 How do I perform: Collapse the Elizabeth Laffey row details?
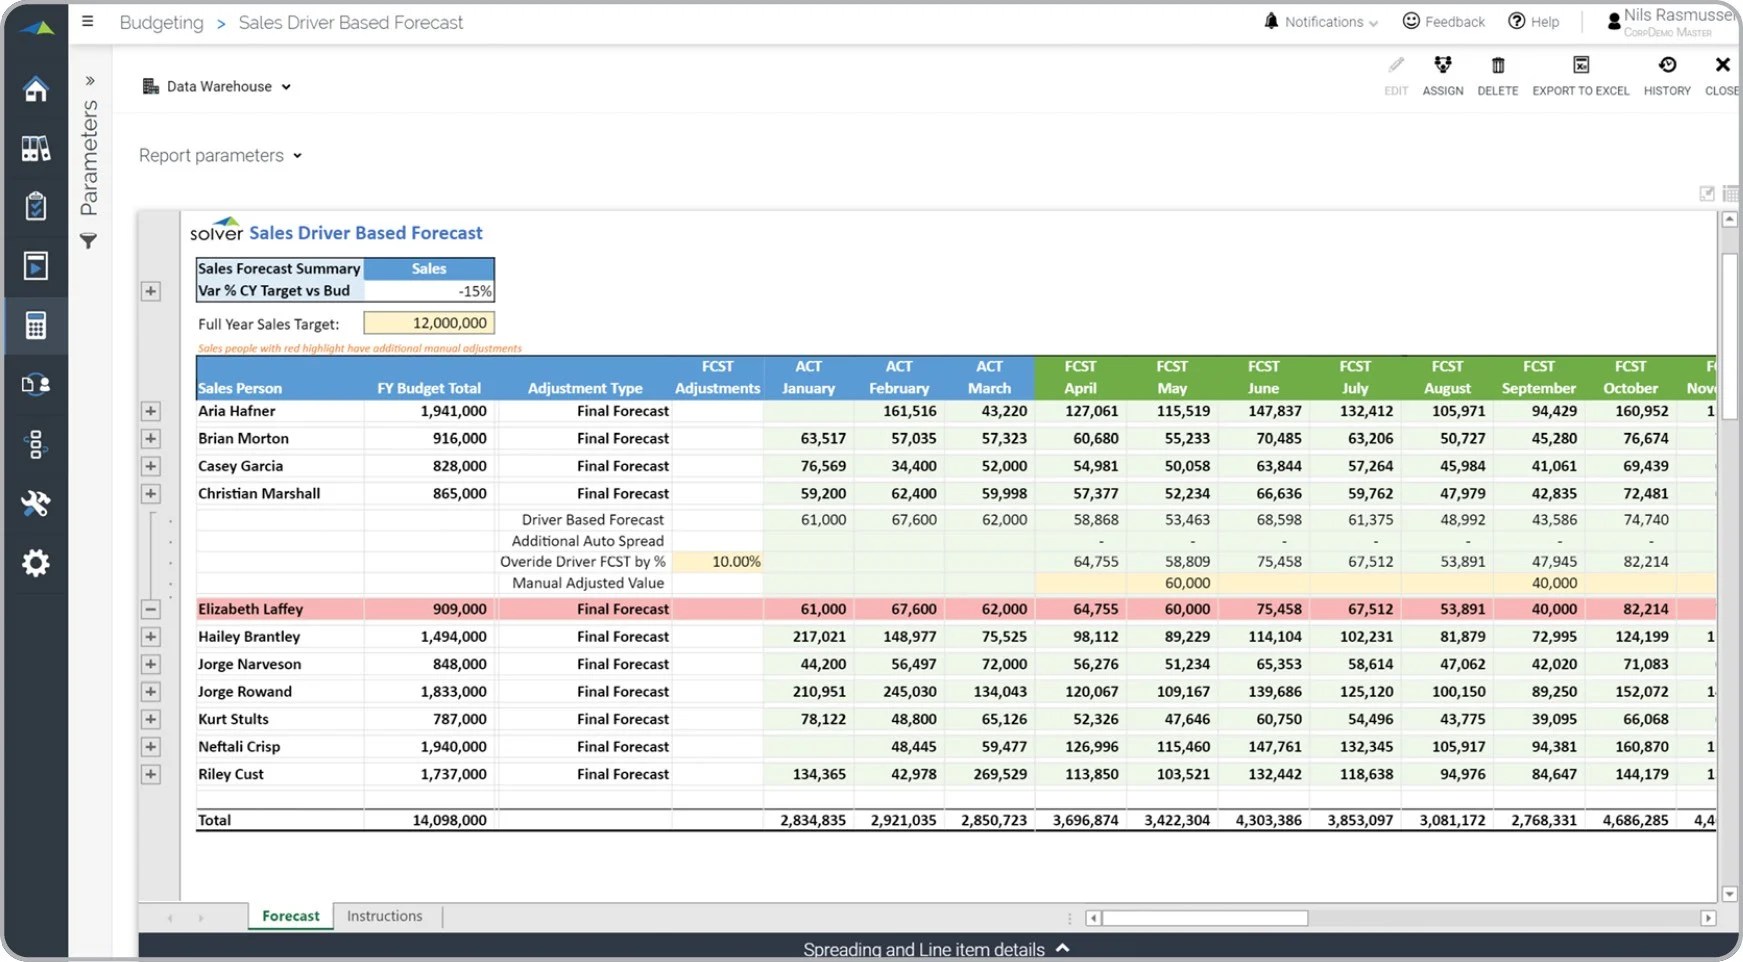click(151, 609)
